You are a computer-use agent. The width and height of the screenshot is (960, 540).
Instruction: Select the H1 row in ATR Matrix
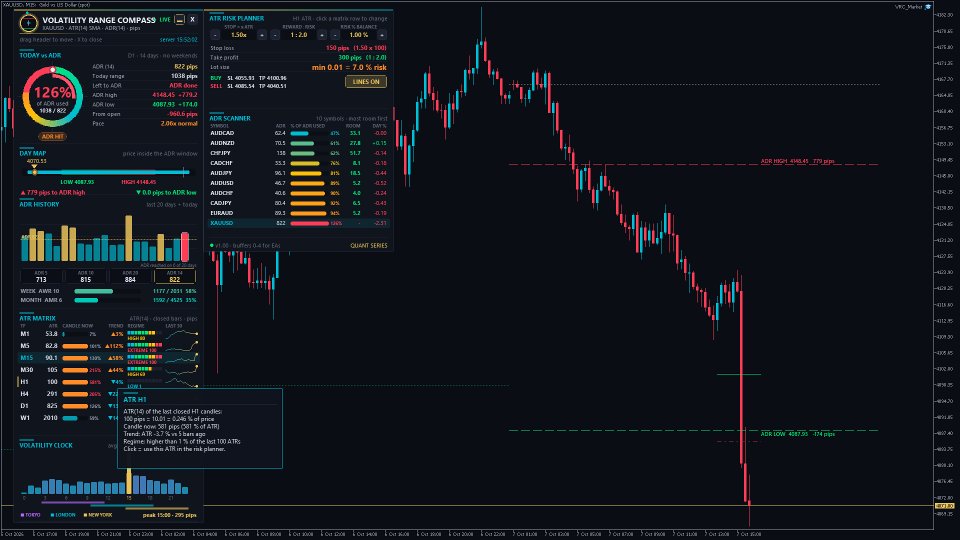(108, 382)
